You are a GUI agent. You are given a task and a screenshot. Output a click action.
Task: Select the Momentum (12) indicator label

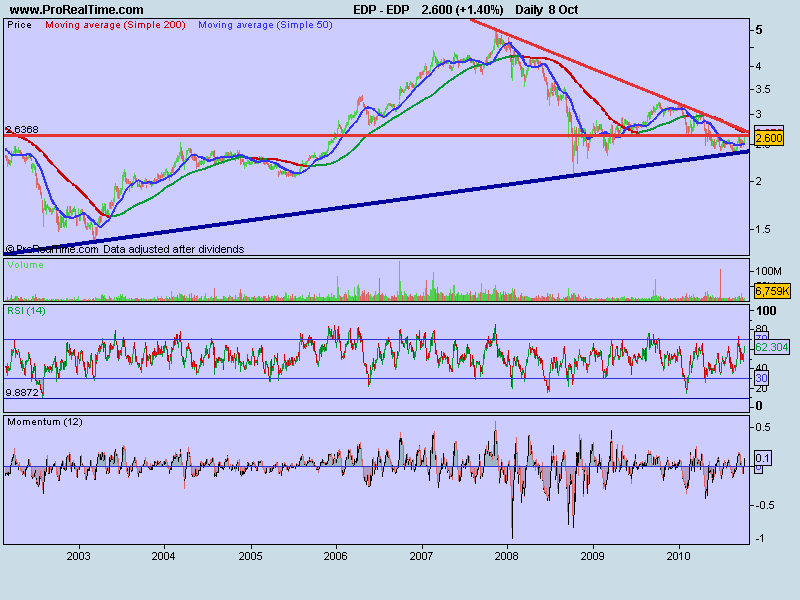45,422
